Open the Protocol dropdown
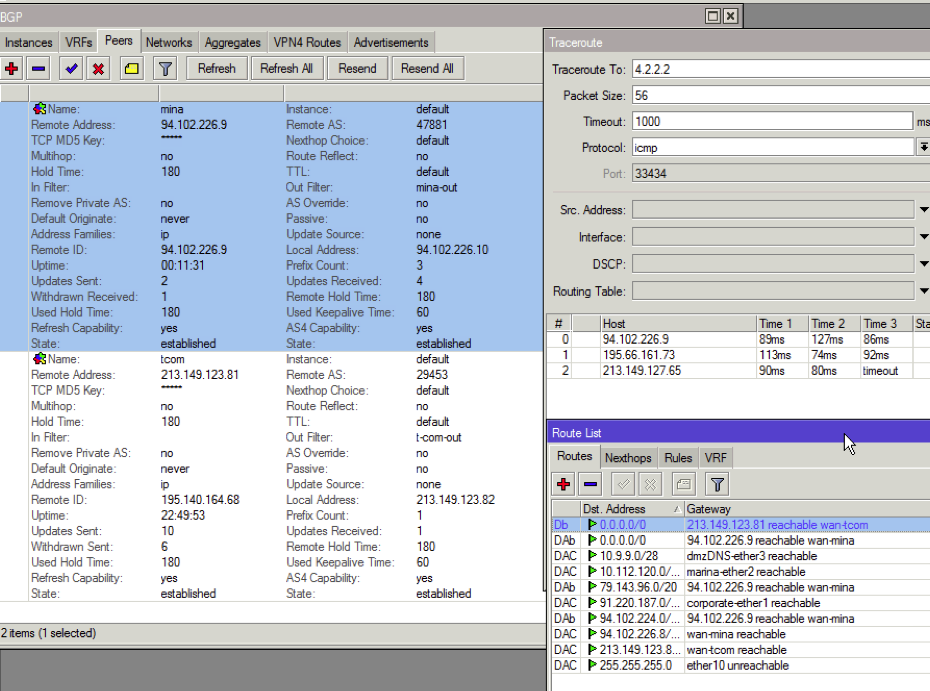 (922, 149)
